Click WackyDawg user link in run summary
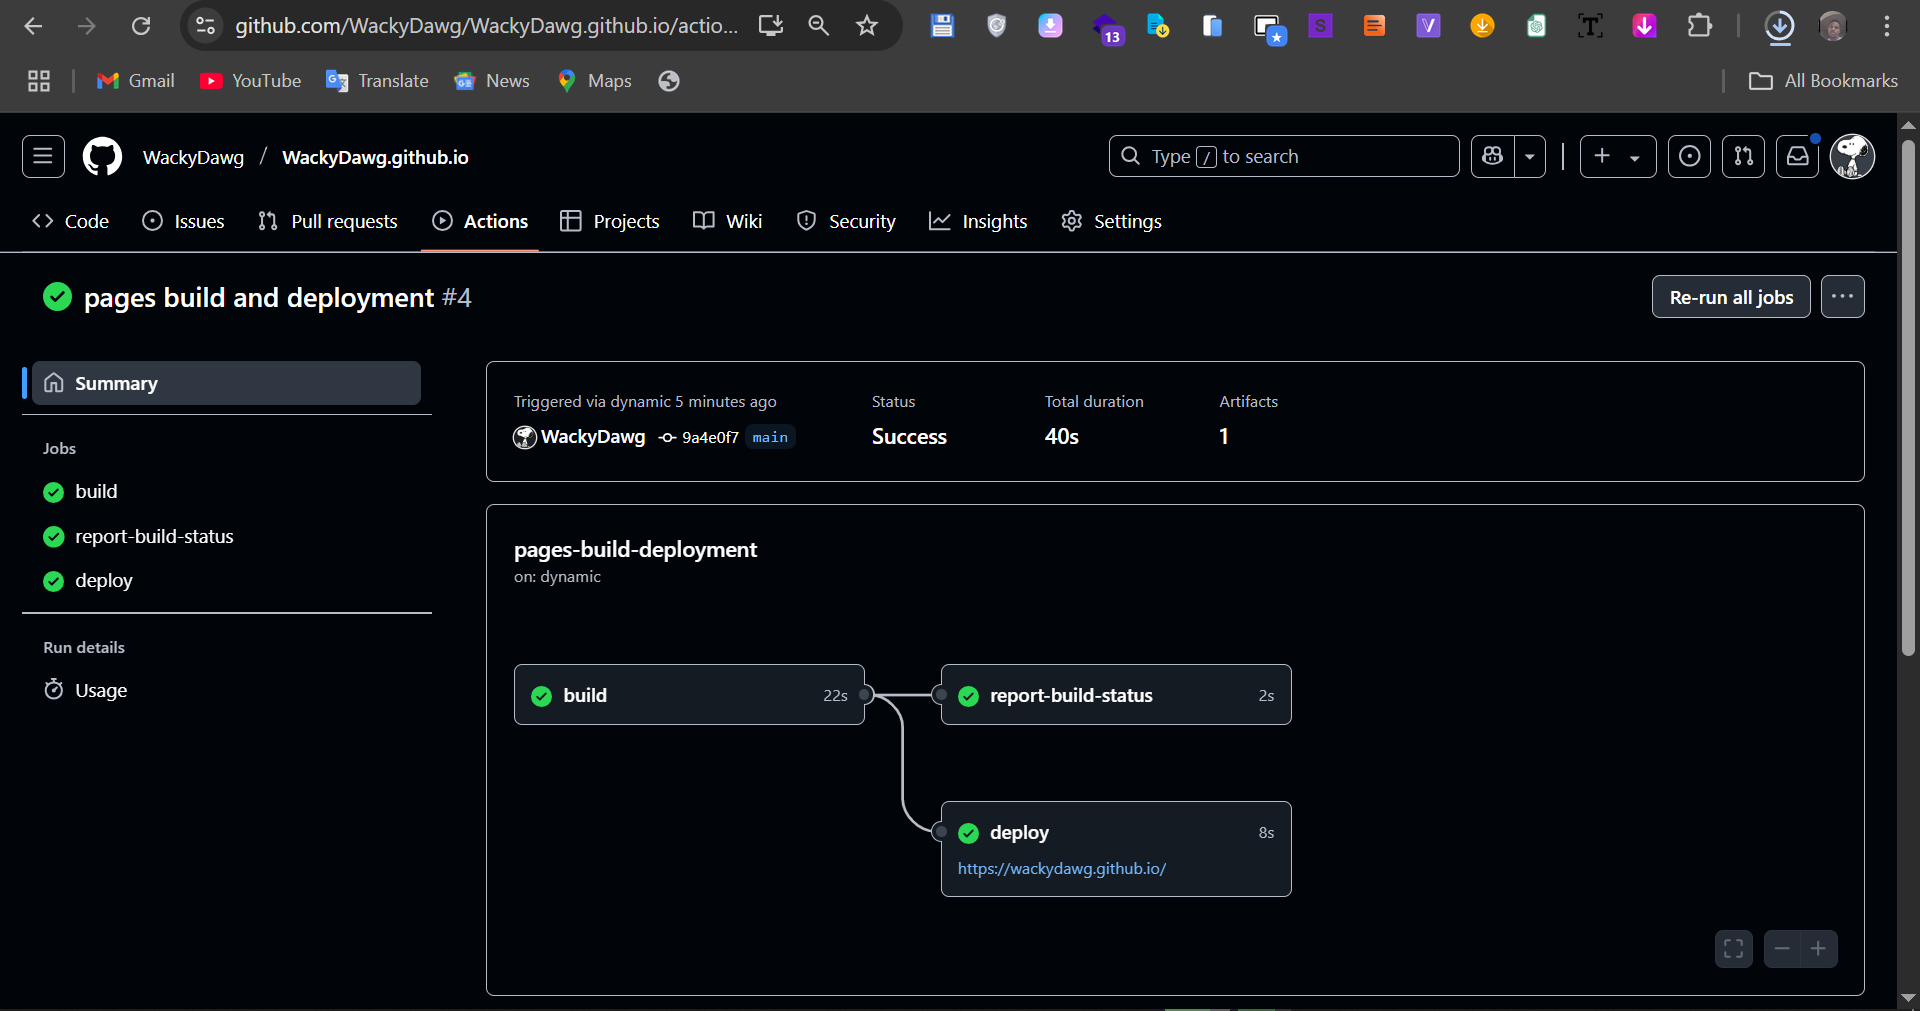 [593, 437]
